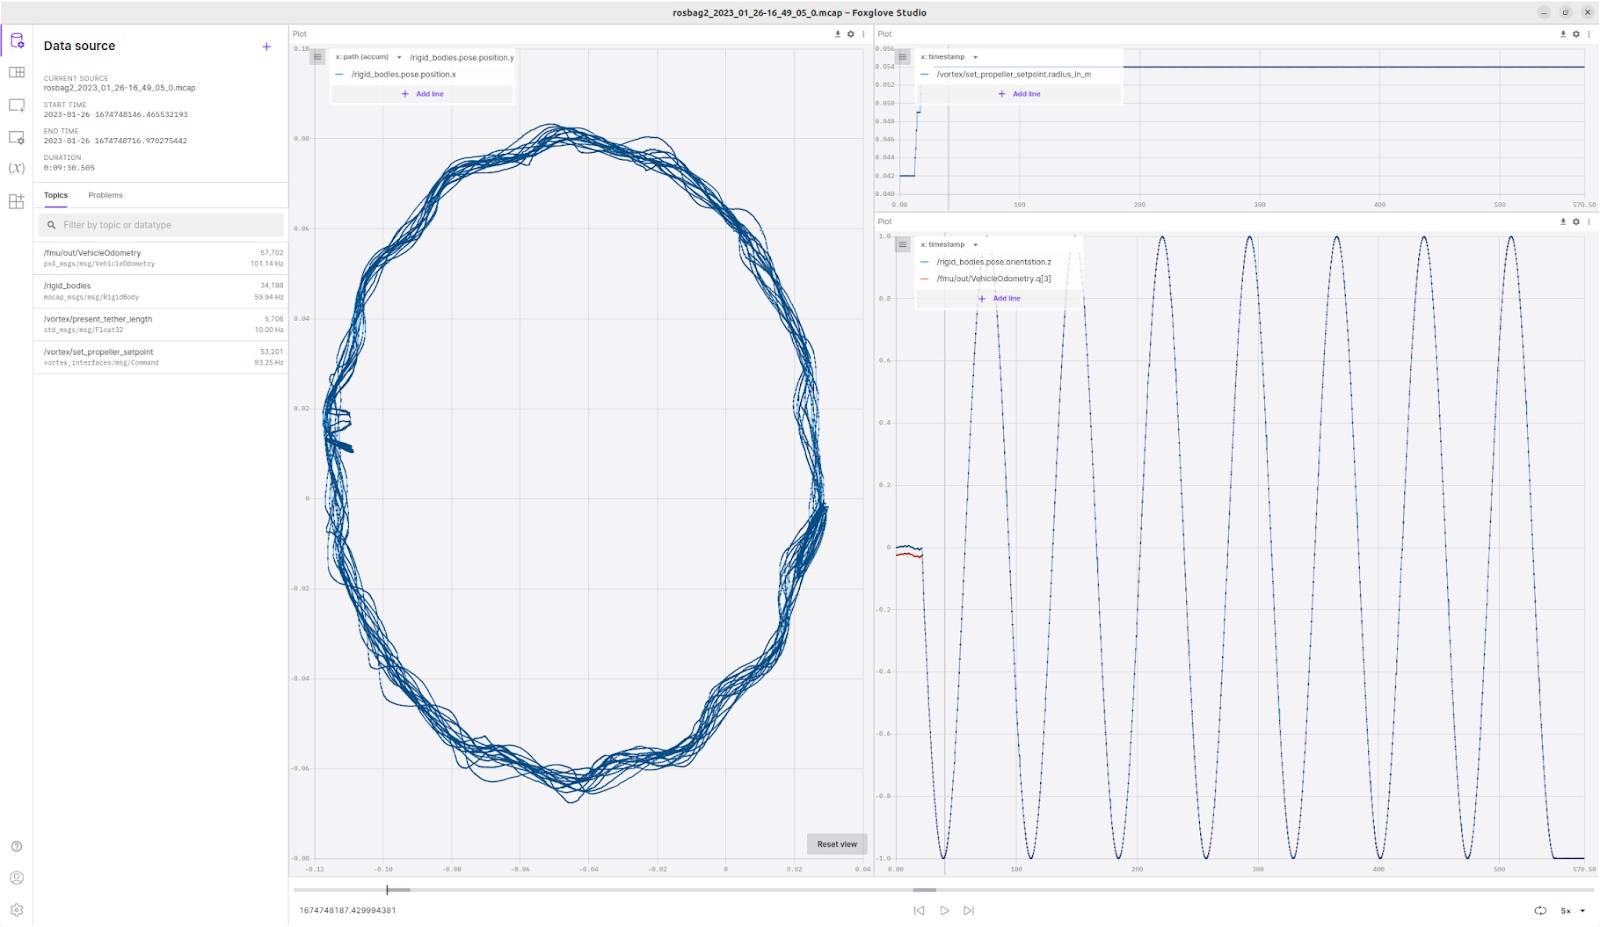Switch to the Problems tab

pos(105,195)
